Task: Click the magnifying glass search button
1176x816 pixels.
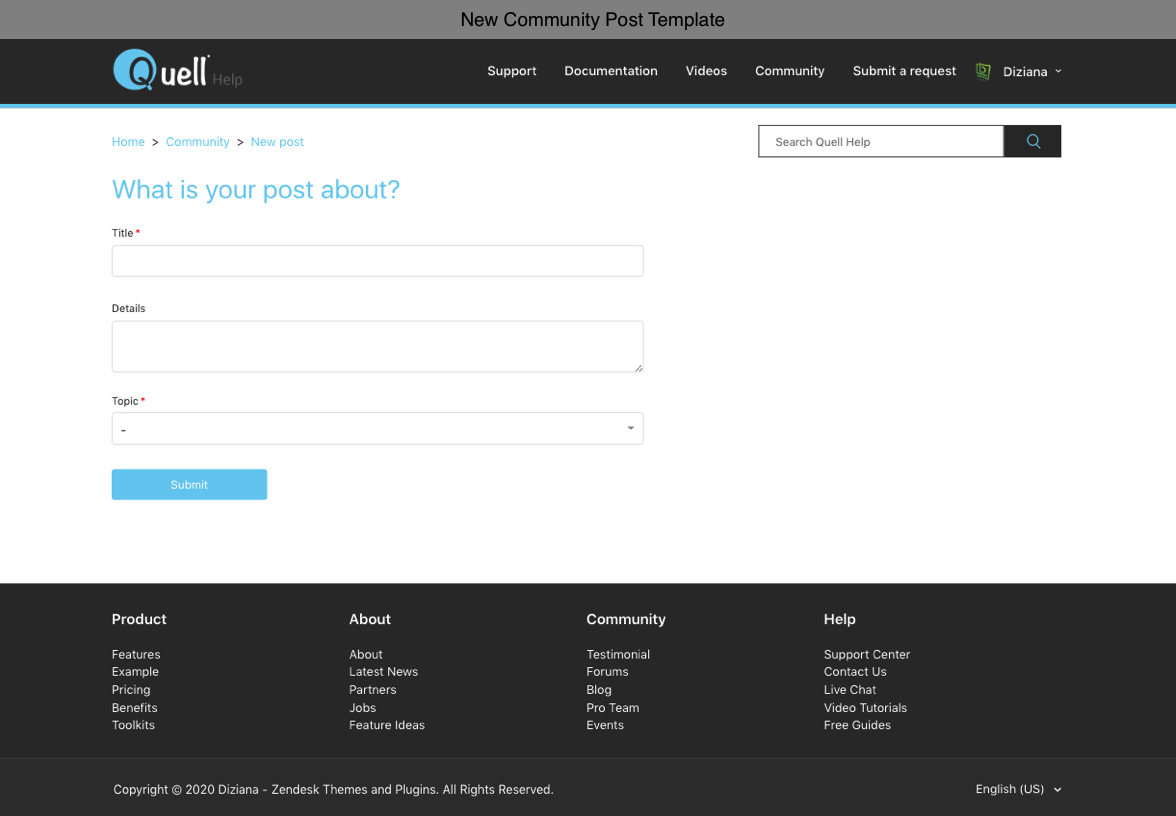Action: pyautogui.click(x=1032, y=142)
